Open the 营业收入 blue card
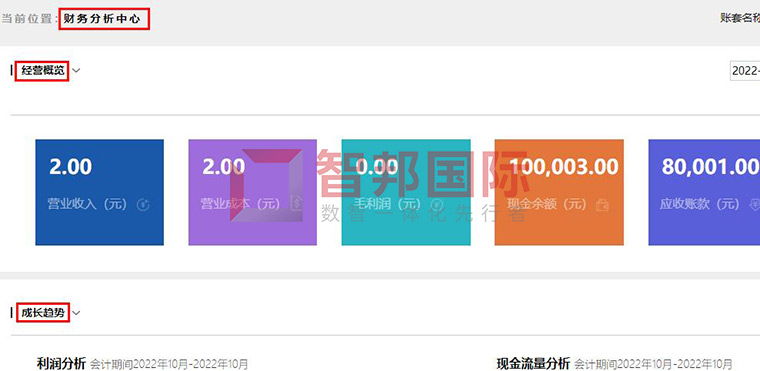The height and width of the screenshot is (371, 760). (99, 192)
